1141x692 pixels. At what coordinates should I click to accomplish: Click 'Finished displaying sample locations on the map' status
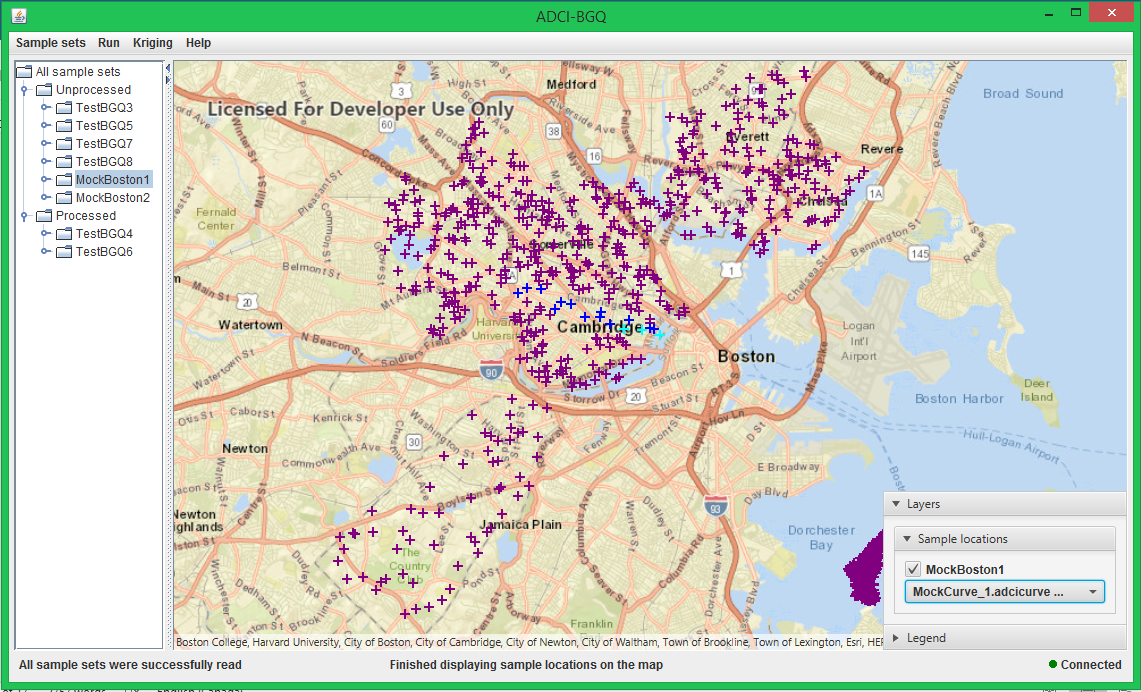526,664
